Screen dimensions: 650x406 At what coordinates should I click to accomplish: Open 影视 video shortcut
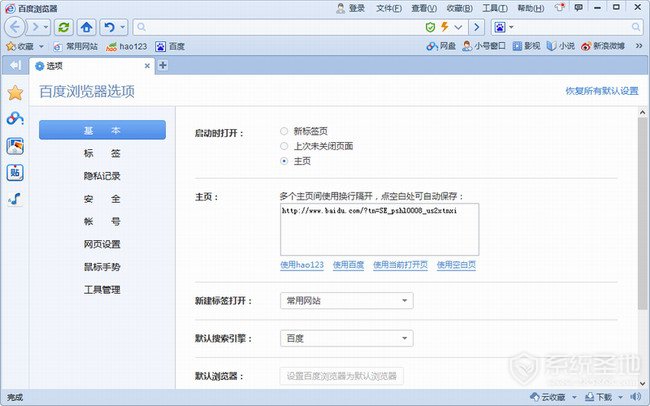click(x=526, y=46)
